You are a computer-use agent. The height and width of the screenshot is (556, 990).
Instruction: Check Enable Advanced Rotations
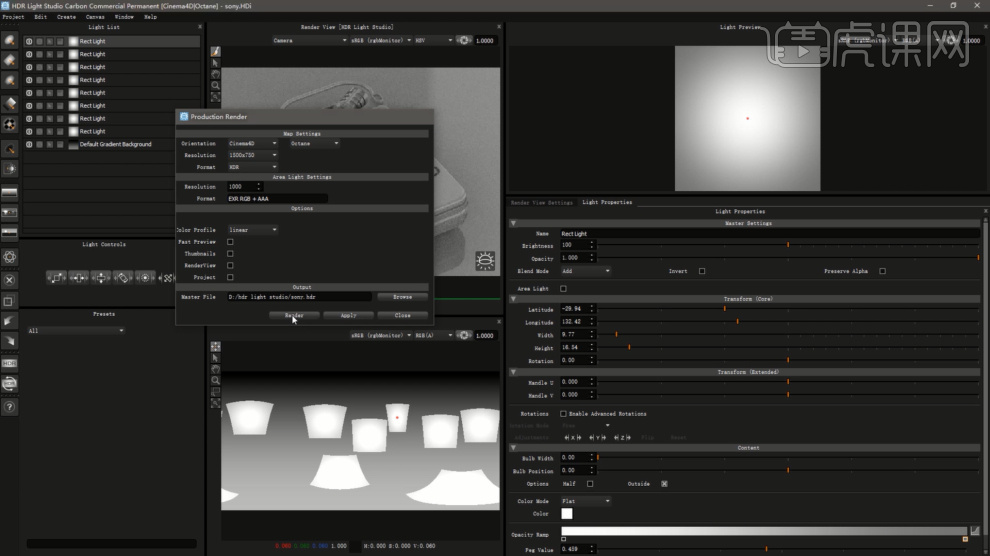coord(563,414)
